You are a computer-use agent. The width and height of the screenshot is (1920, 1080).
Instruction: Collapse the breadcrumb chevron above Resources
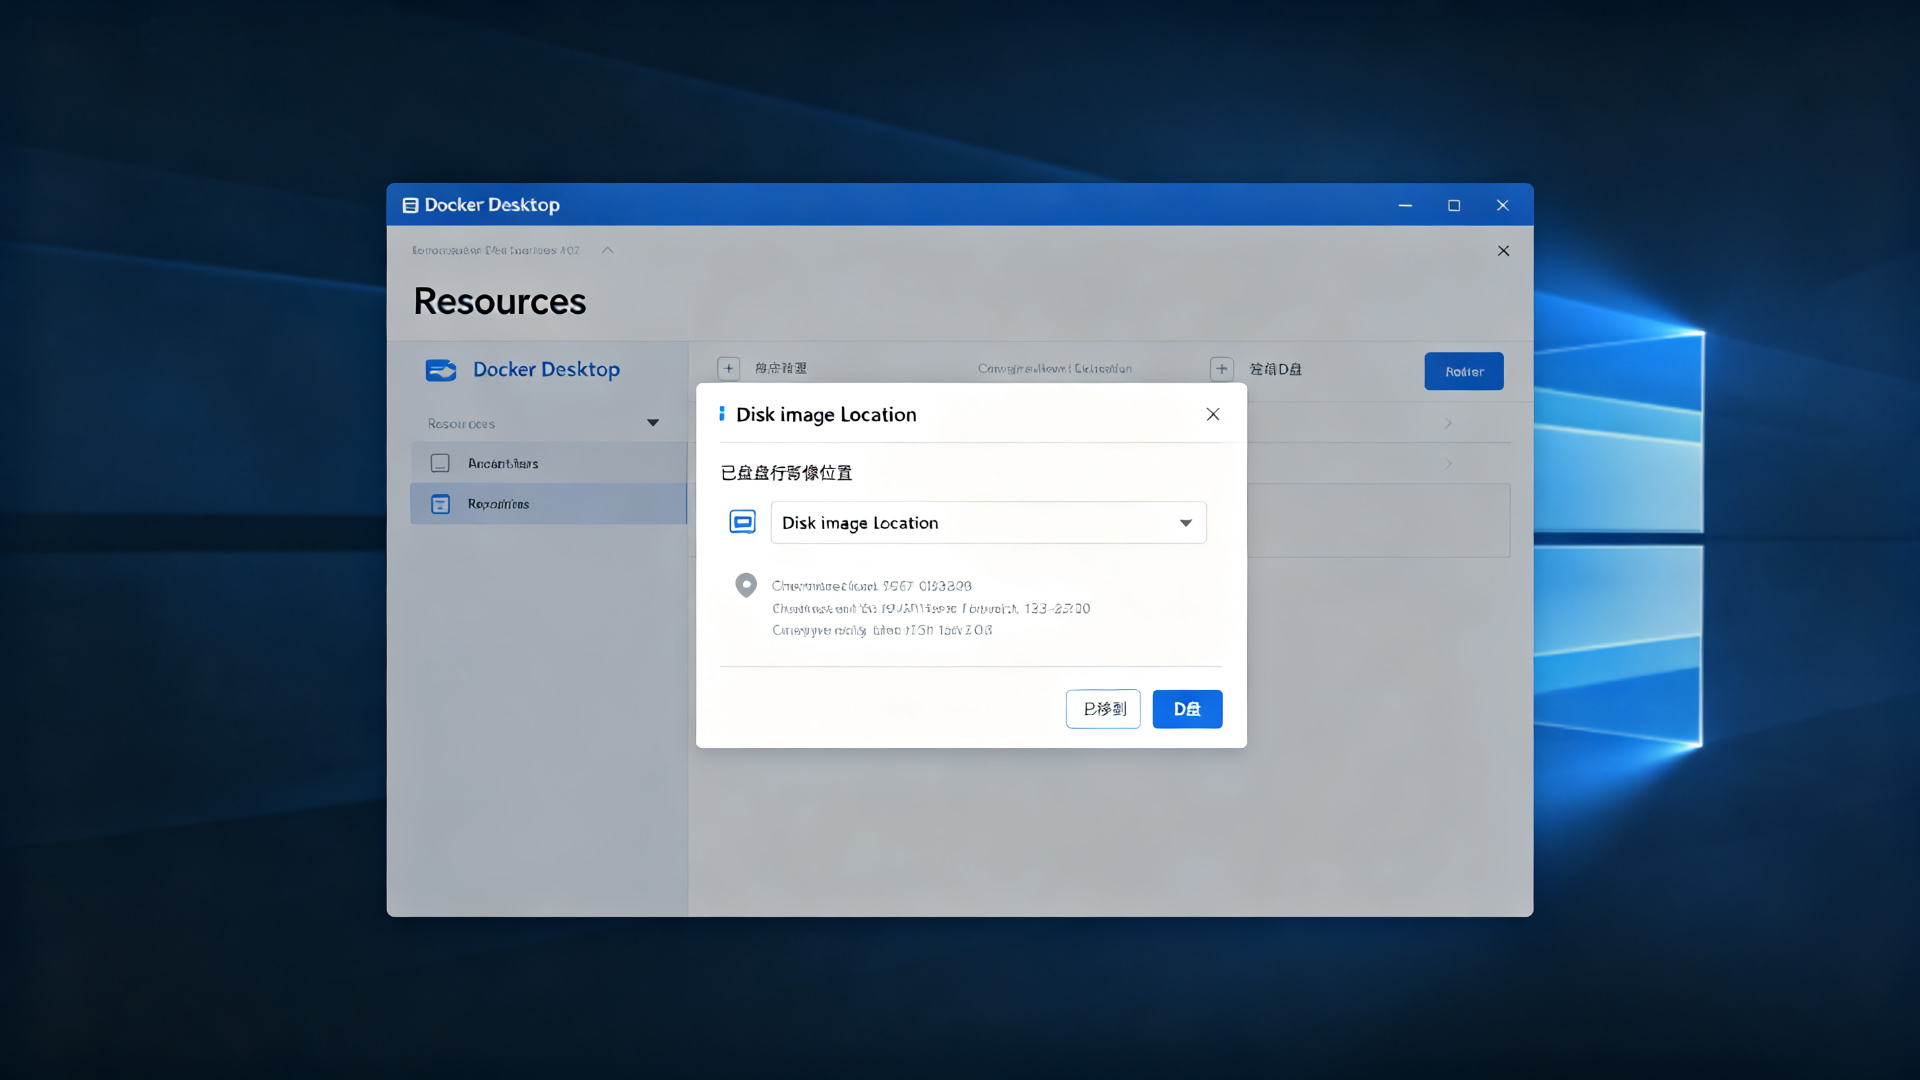(x=607, y=250)
